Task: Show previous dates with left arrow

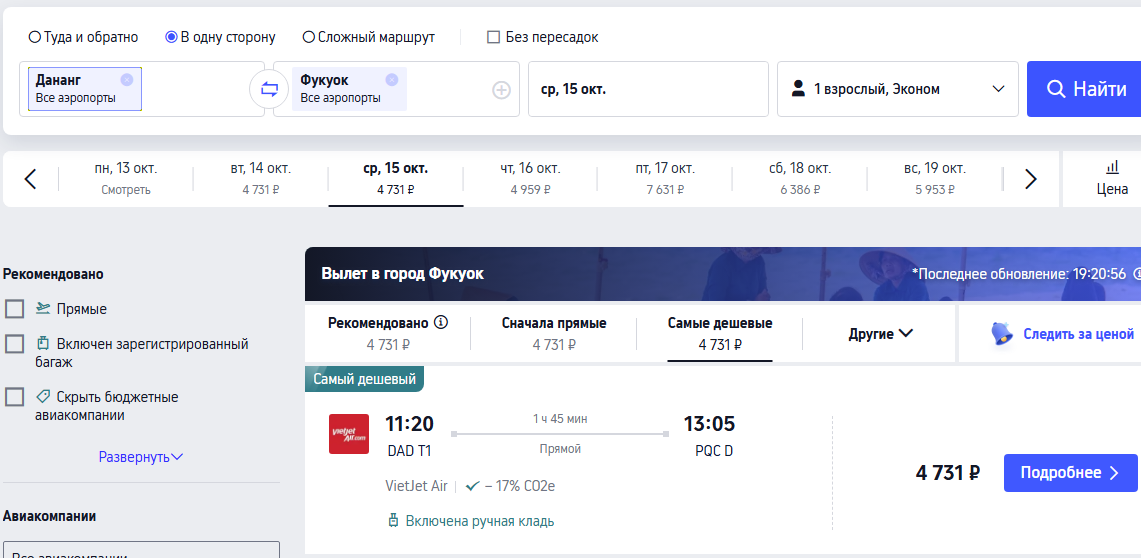Action: (30, 179)
